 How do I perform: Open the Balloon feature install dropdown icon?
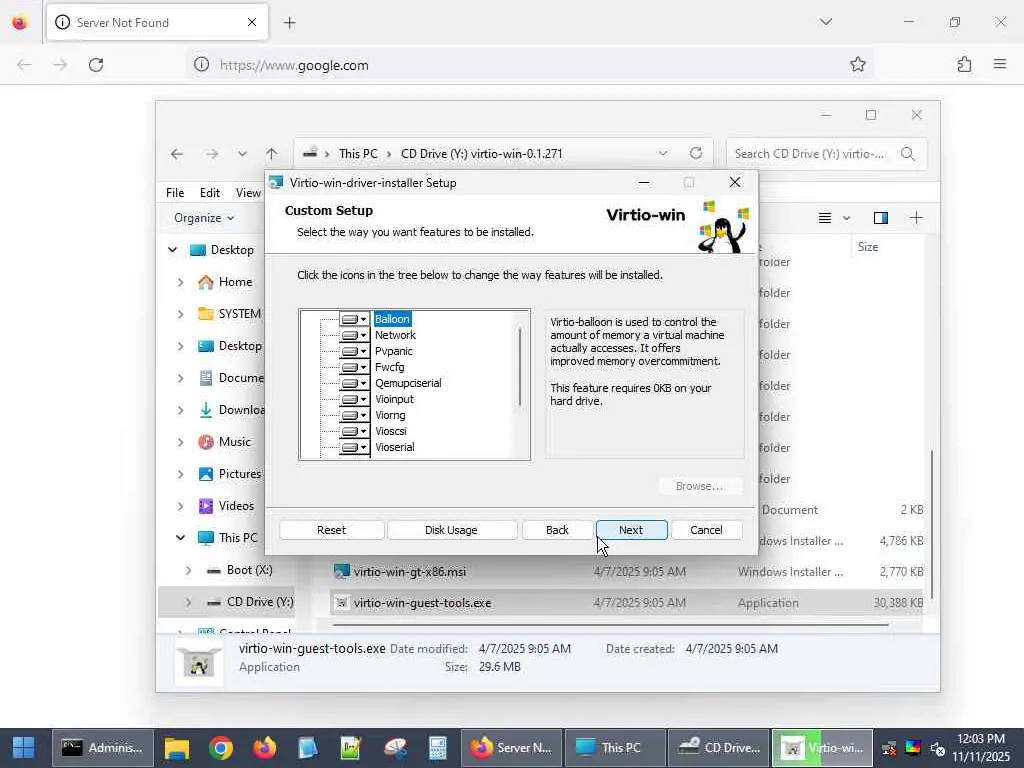tap(354, 319)
